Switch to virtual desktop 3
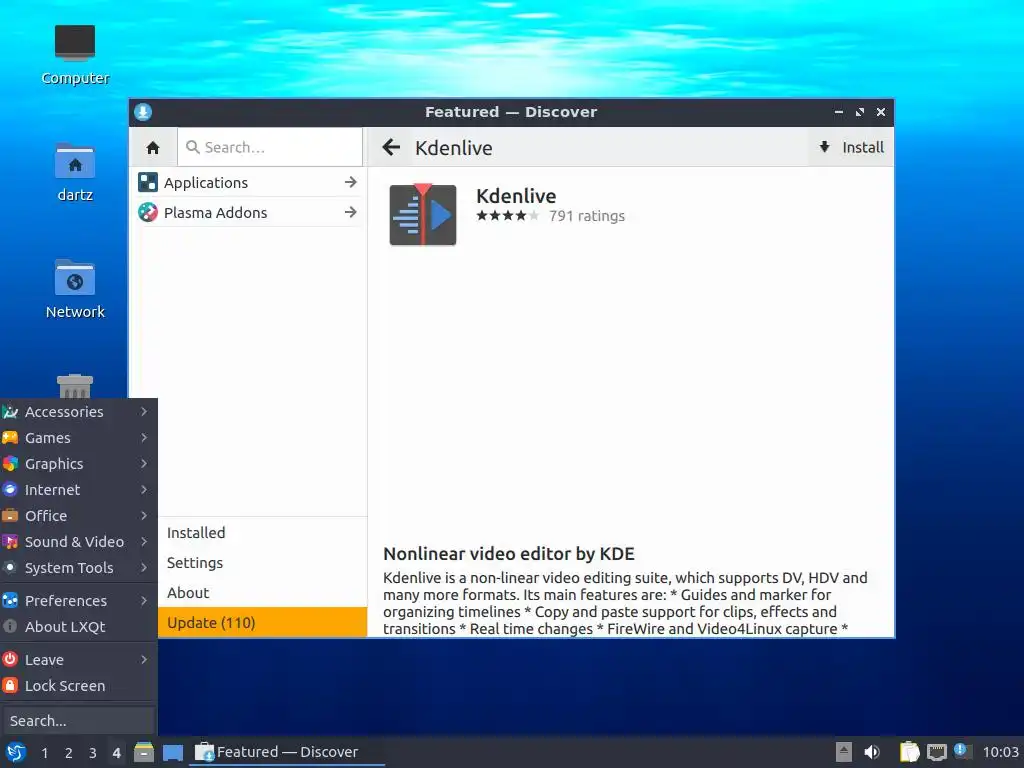This screenshot has height=768, width=1024. [93, 753]
